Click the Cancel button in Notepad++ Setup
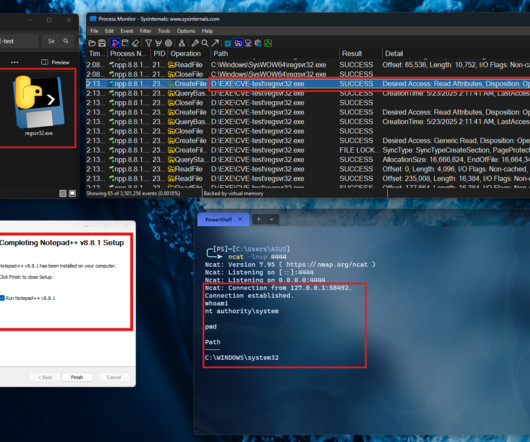This screenshot has height=442, width=530. click(x=114, y=377)
